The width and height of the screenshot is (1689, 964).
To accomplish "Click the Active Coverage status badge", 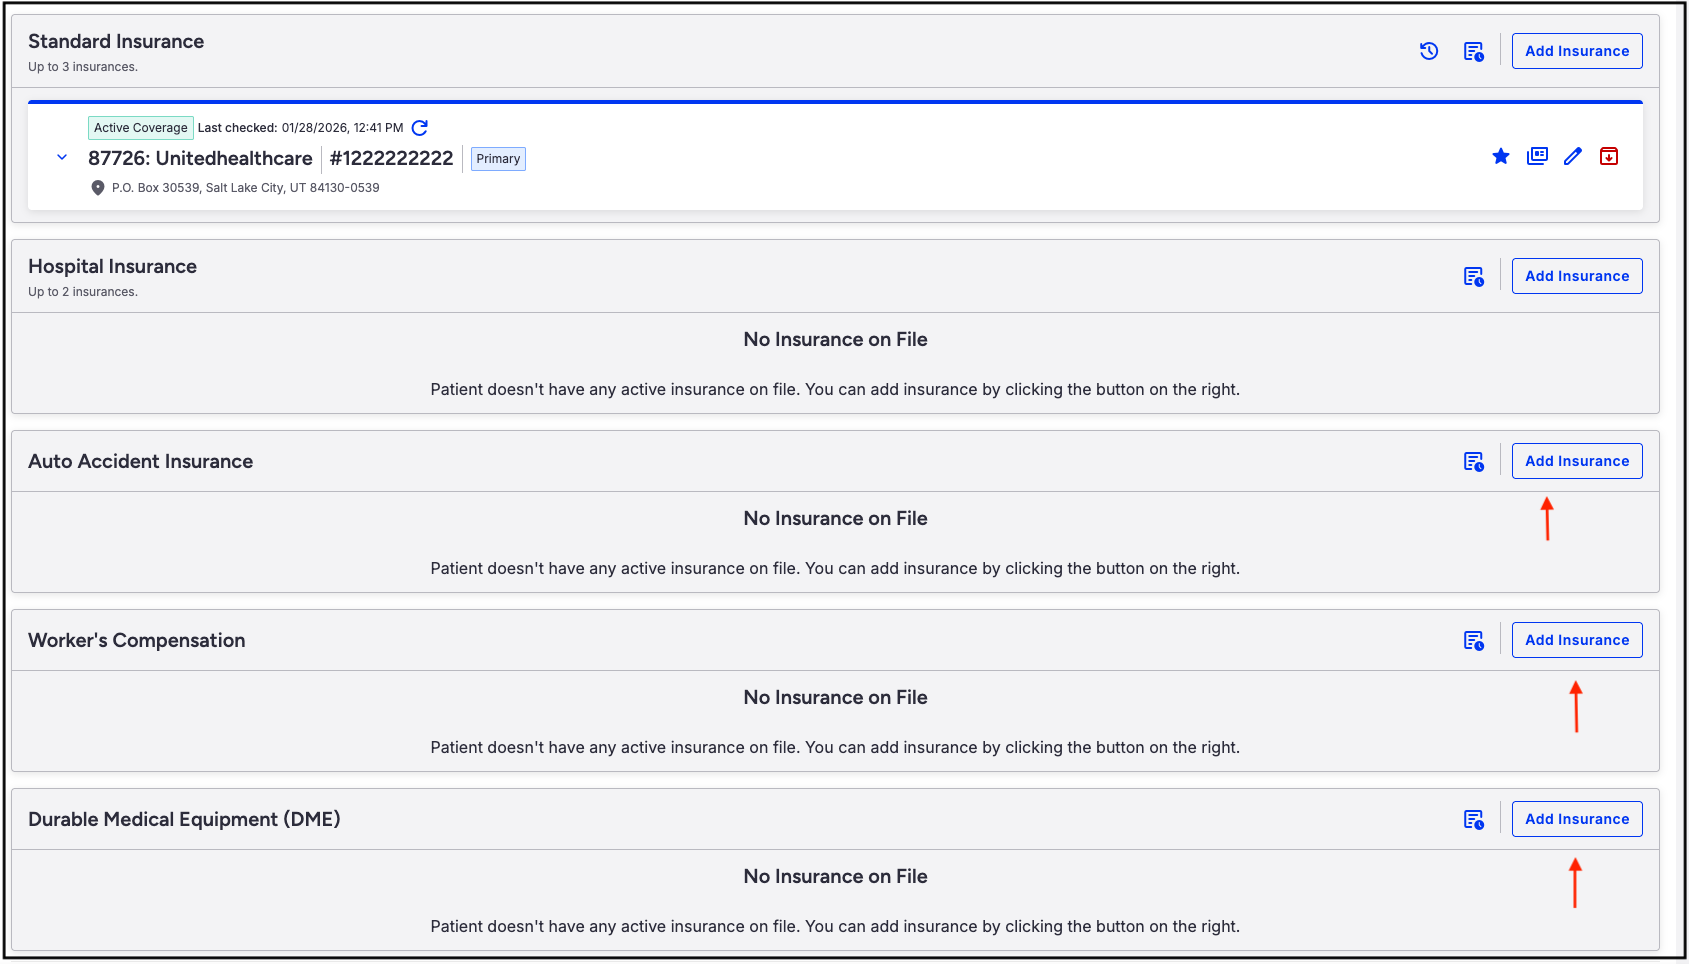I will click(140, 128).
